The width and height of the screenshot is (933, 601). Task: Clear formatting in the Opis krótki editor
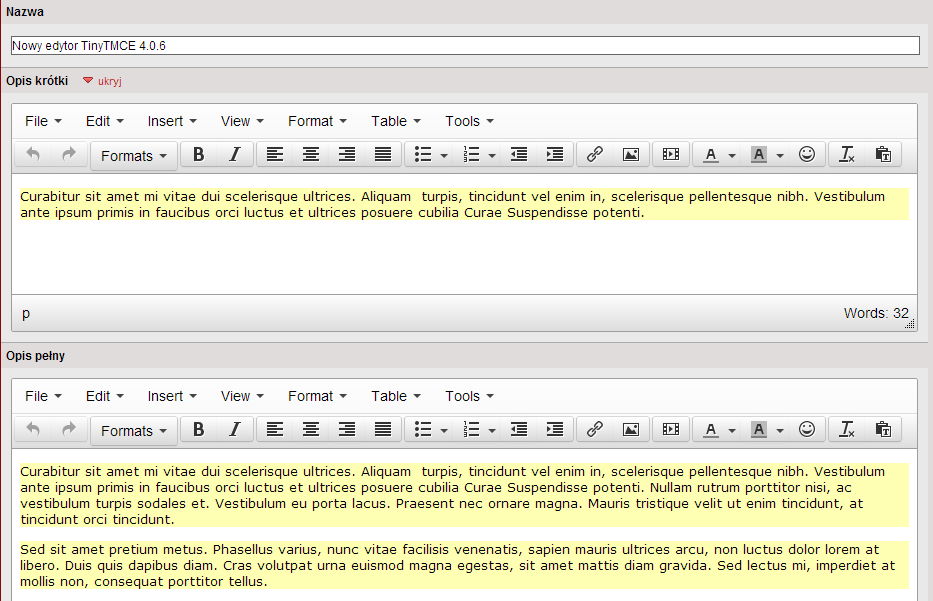pyautogui.click(x=847, y=155)
